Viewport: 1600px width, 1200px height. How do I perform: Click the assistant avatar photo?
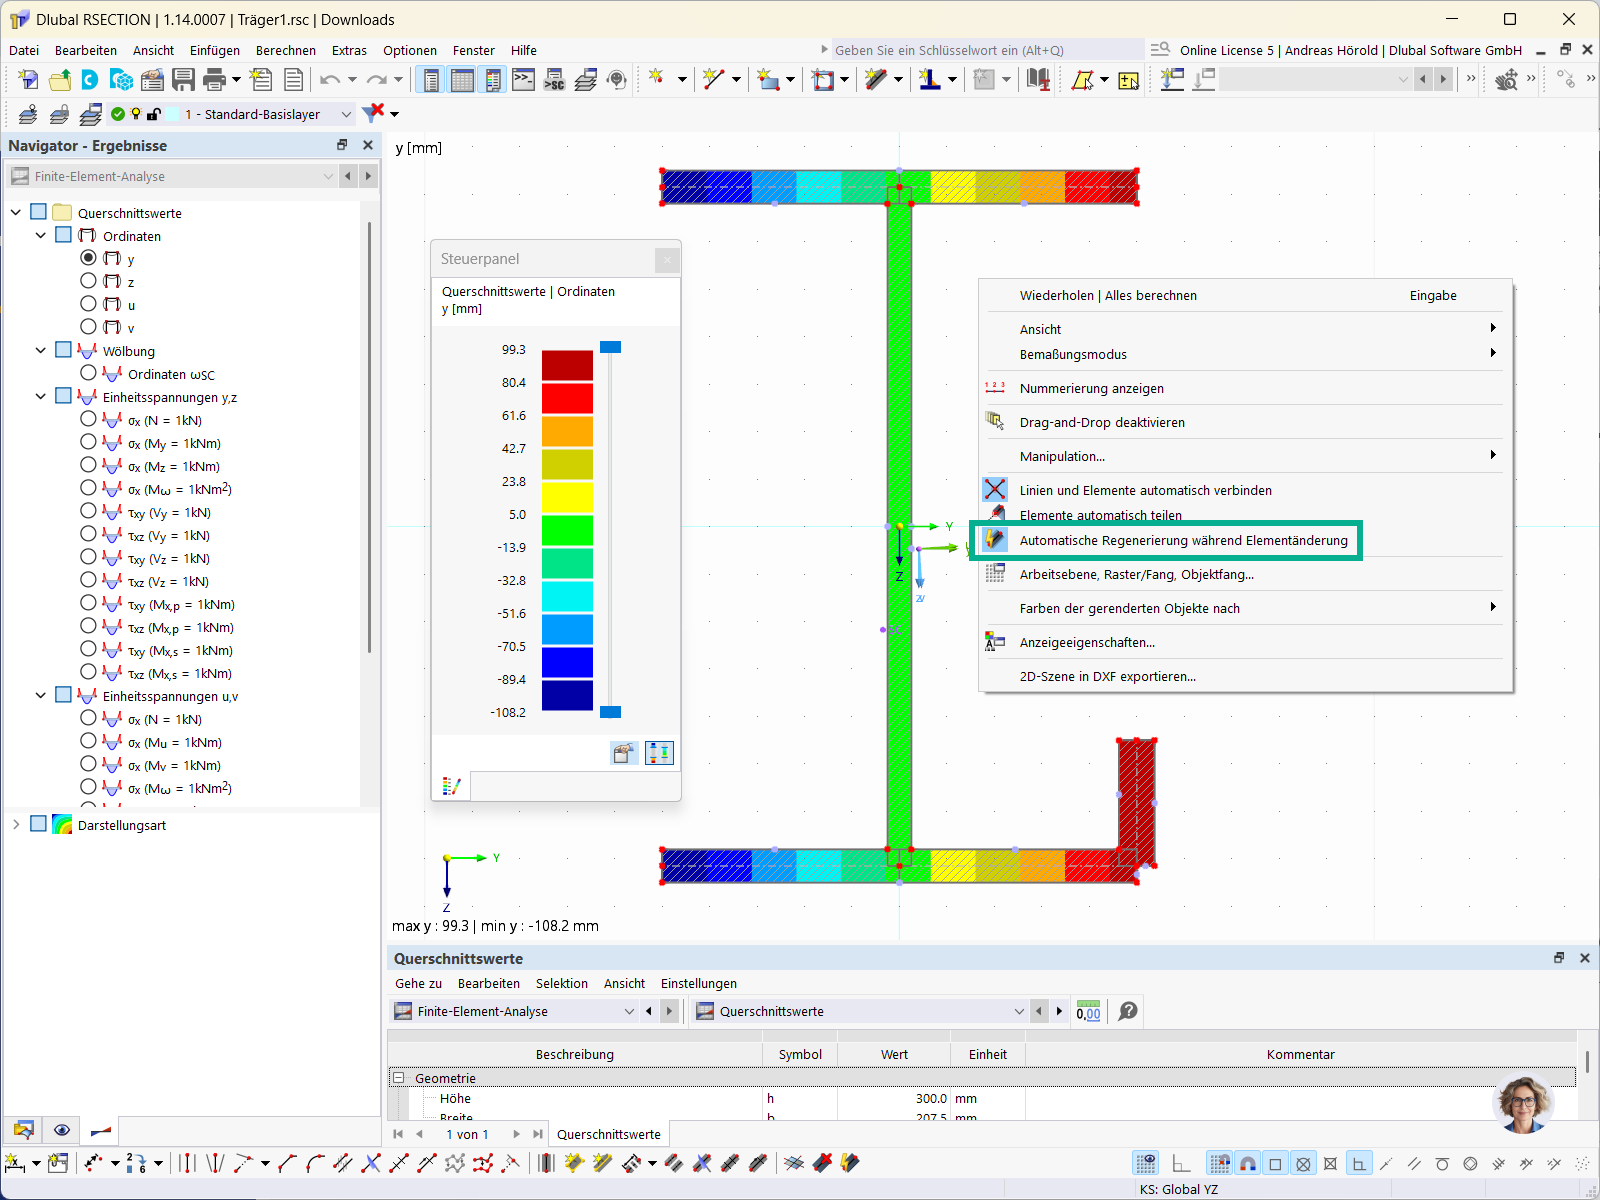tap(1522, 1104)
